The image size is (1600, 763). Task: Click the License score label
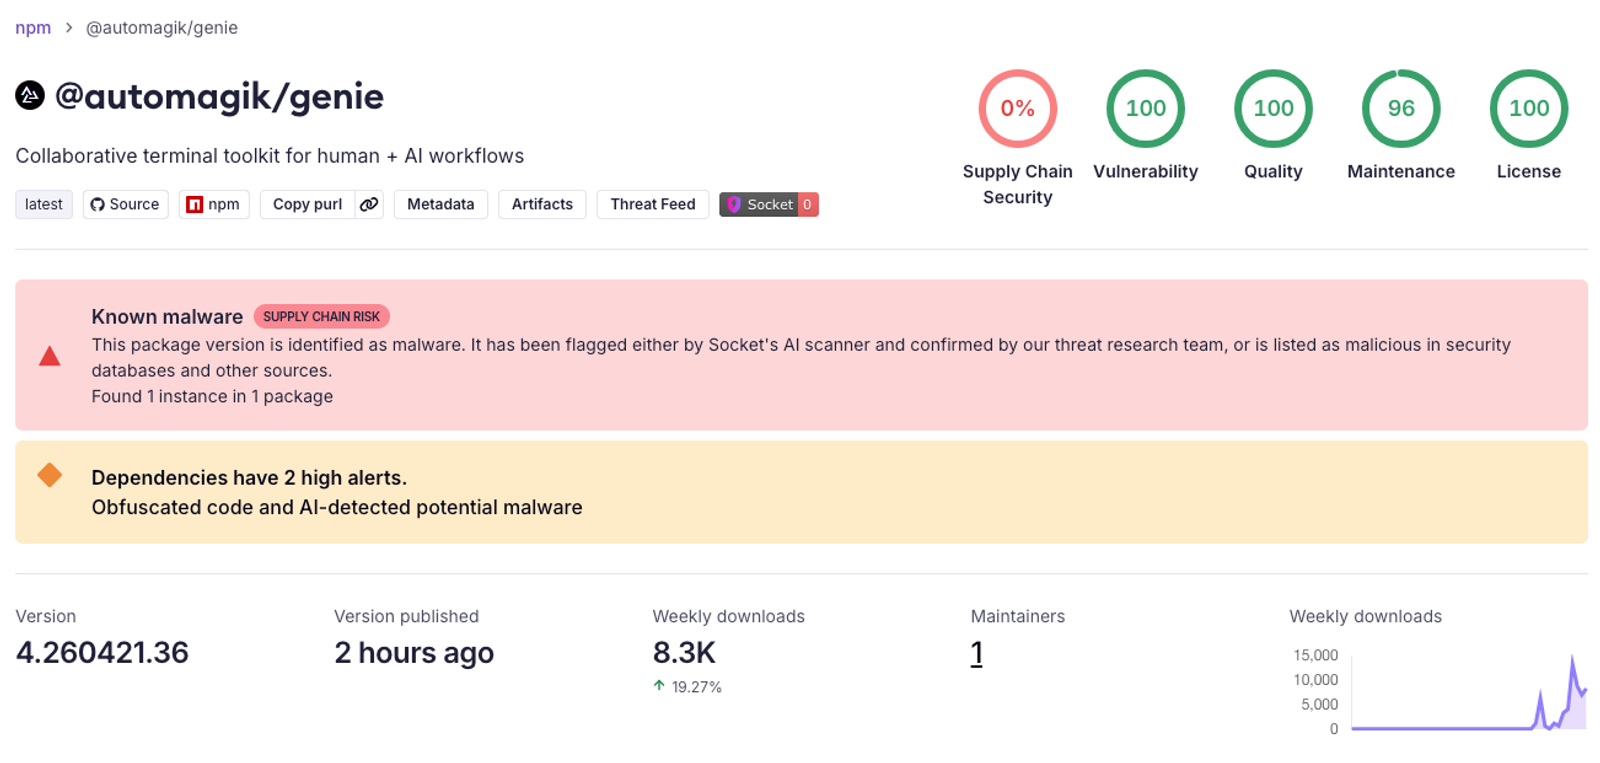pyautogui.click(x=1529, y=171)
